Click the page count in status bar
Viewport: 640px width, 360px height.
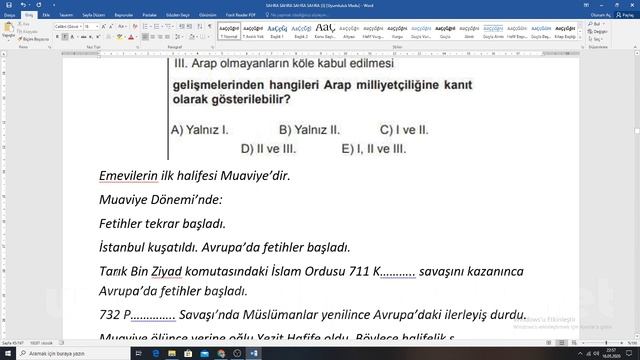click(x=13, y=343)
